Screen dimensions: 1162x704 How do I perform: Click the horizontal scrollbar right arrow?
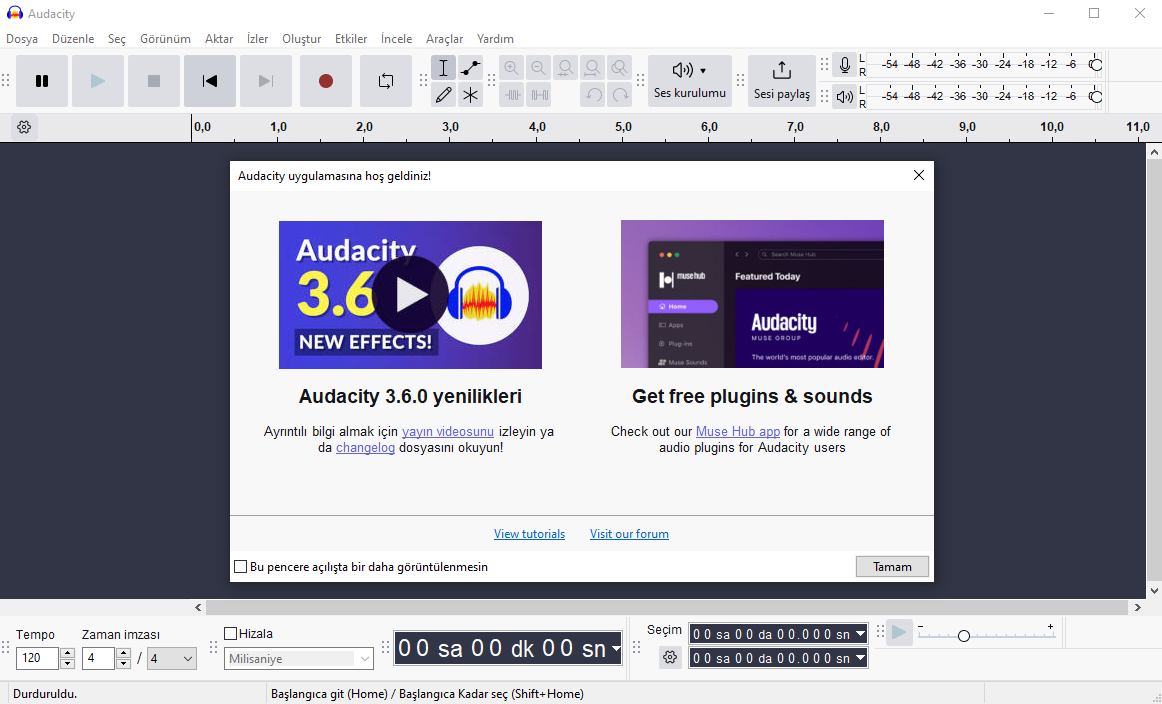click(x=1138, y=608)
